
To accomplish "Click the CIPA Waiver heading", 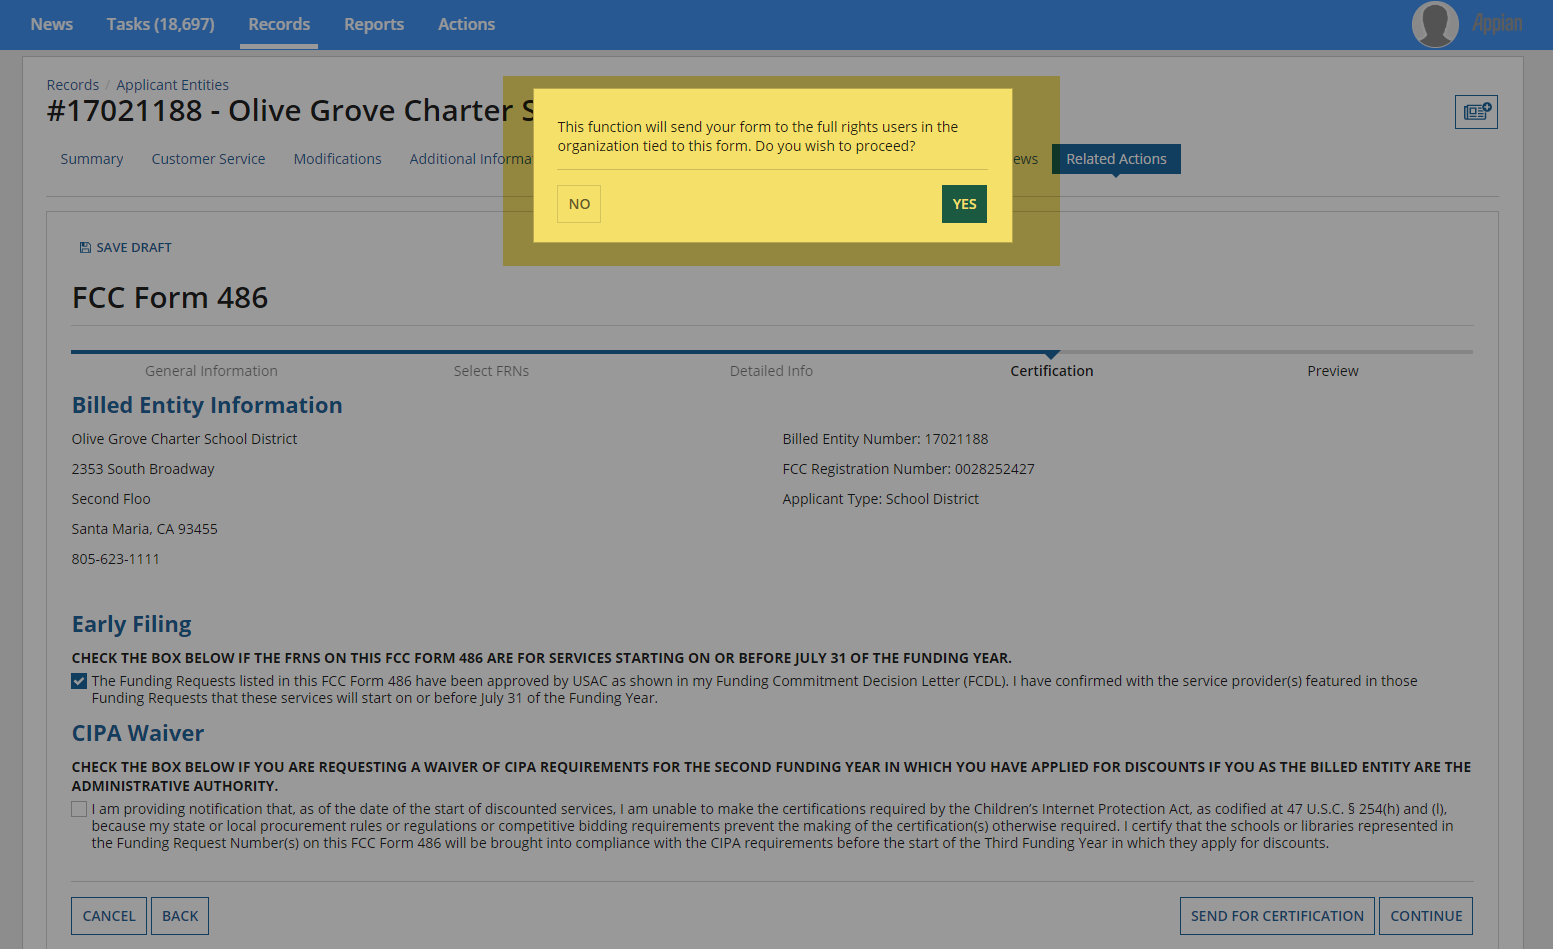I will [x=138, y=733].
